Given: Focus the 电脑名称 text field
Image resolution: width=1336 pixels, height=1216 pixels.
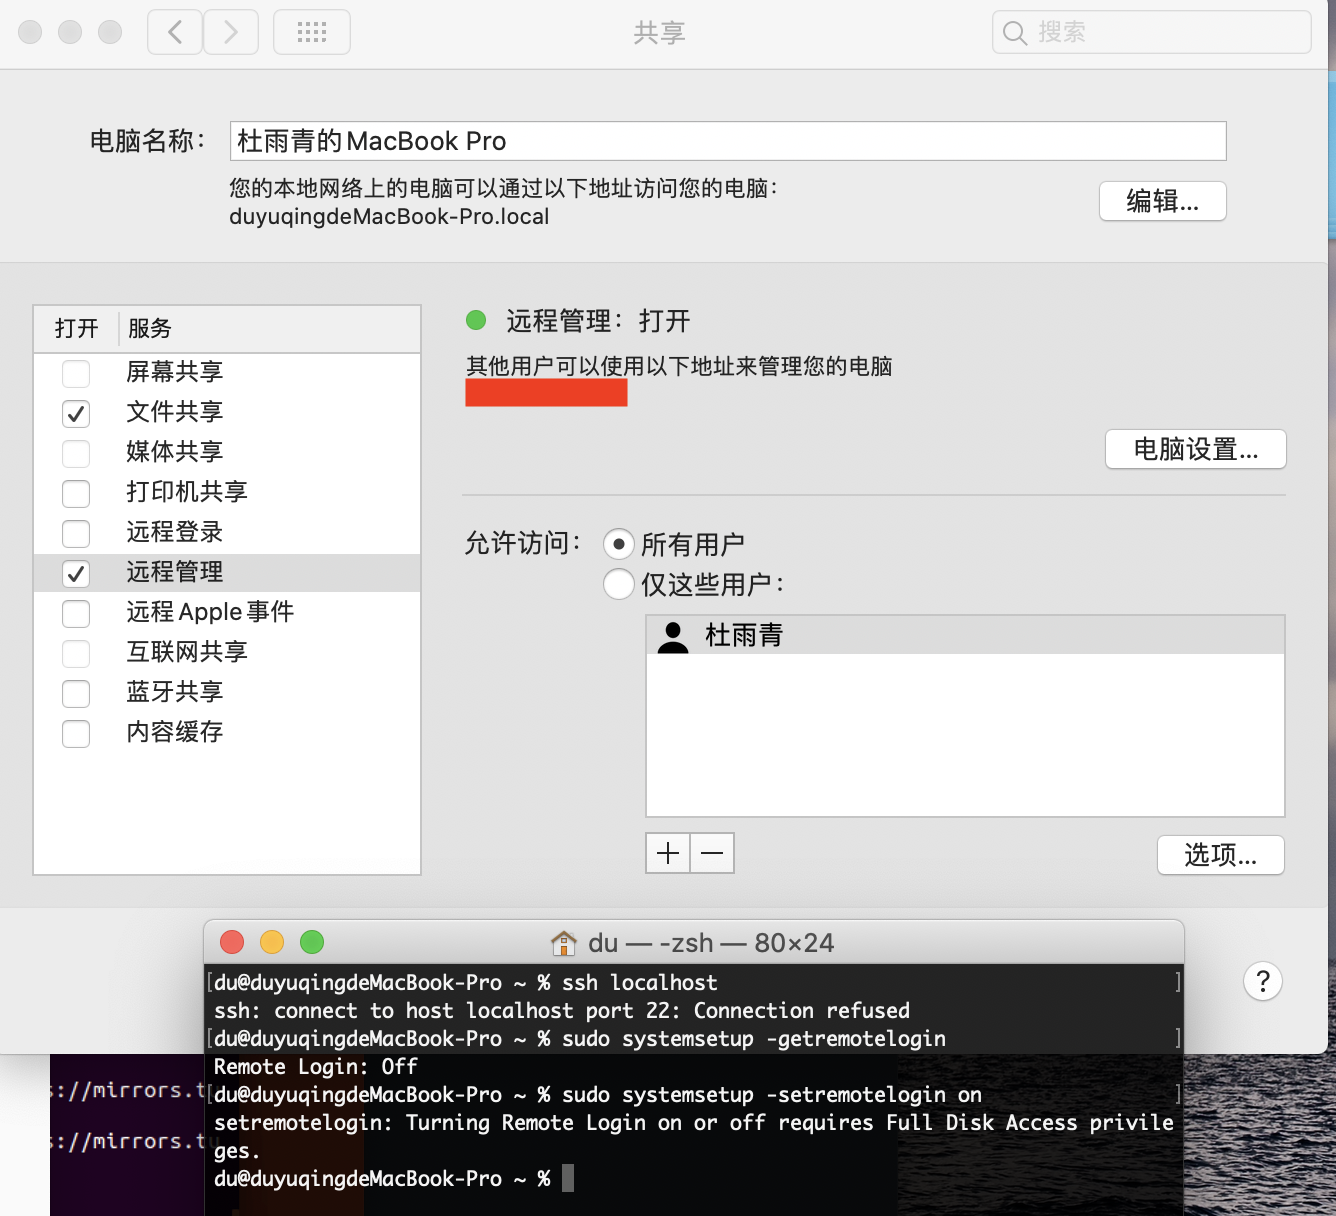Looking at the screenshot, I should coord(728,141).
